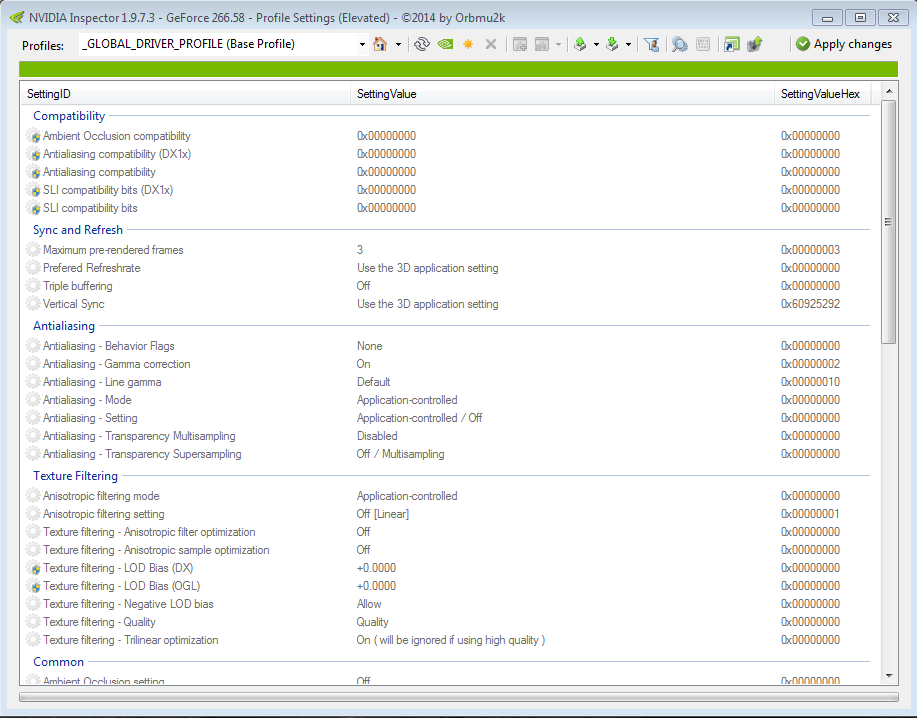Select the Sync and Refresh group header
The height and width of the screenshot is (718, 917).
78,230
